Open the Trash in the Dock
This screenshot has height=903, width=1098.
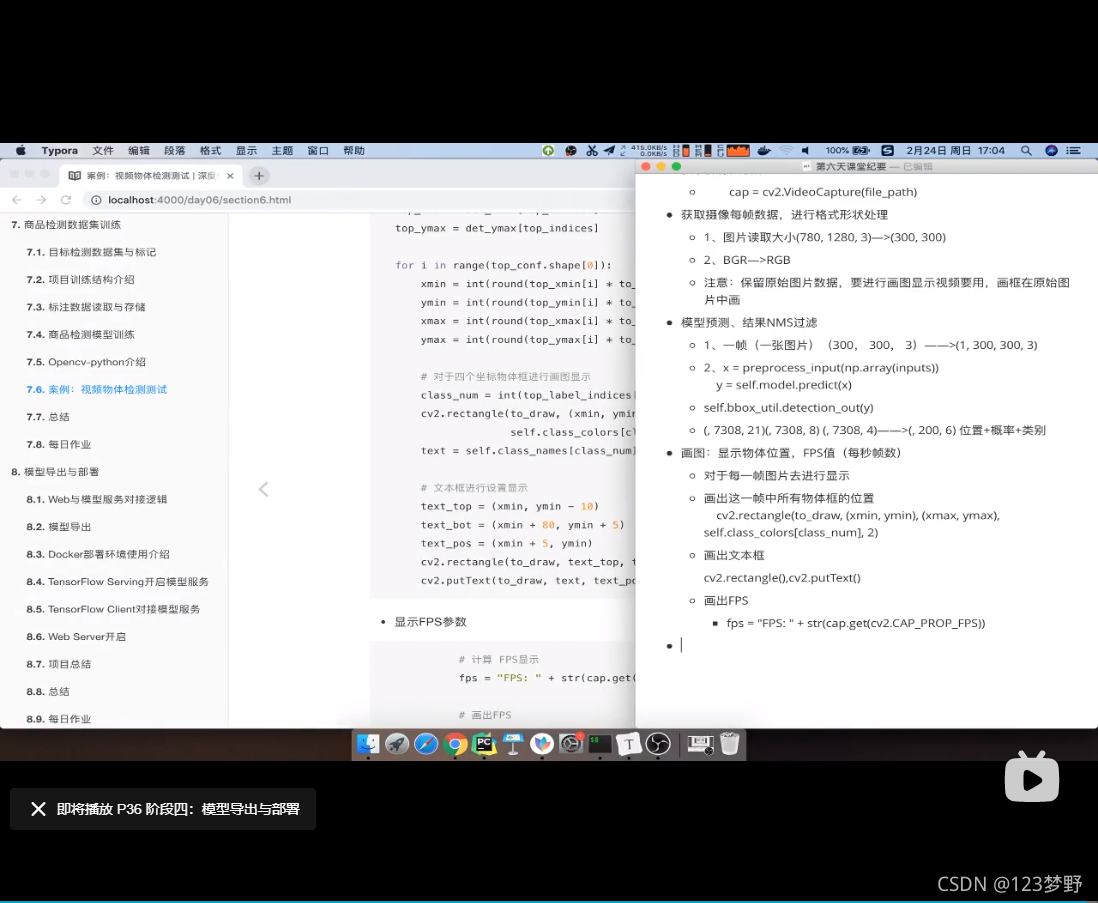[x=729, y=743]
